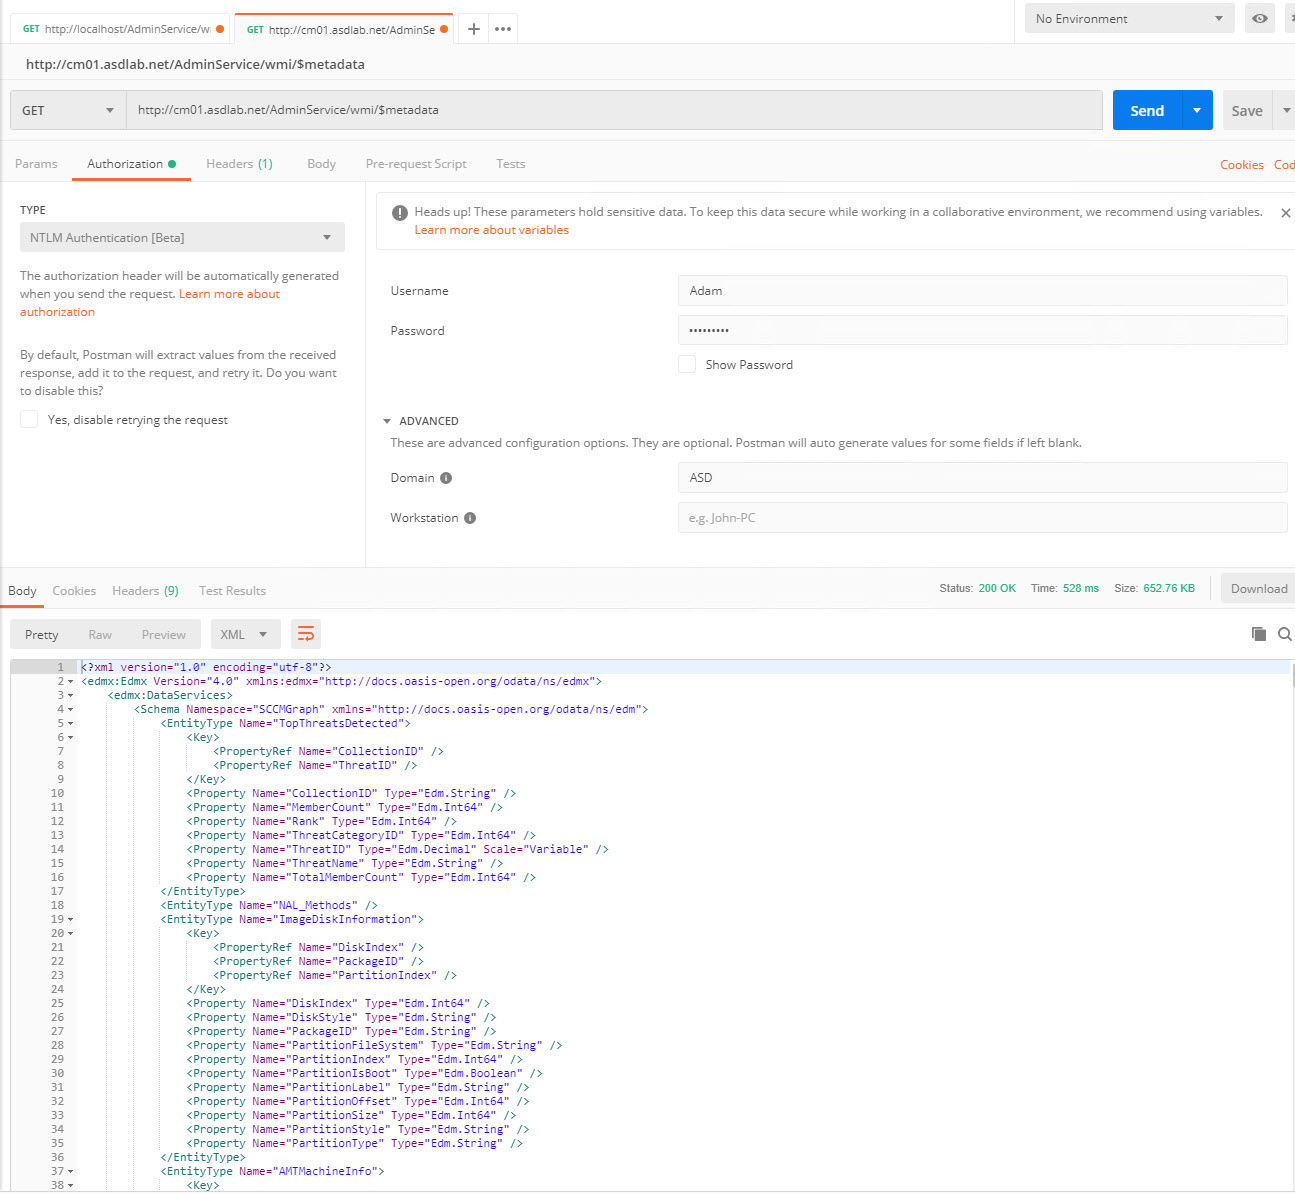Click the Save button

[1247, 110]
